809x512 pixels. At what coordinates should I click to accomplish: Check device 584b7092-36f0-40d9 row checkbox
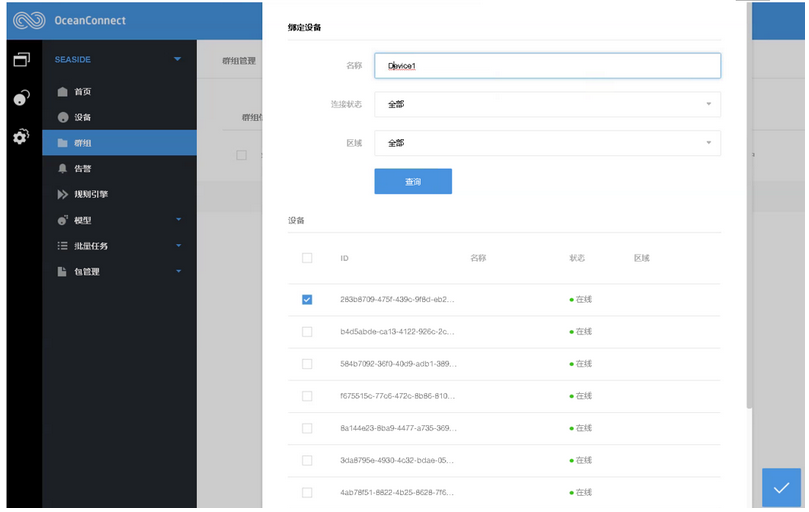coord(307,364)
